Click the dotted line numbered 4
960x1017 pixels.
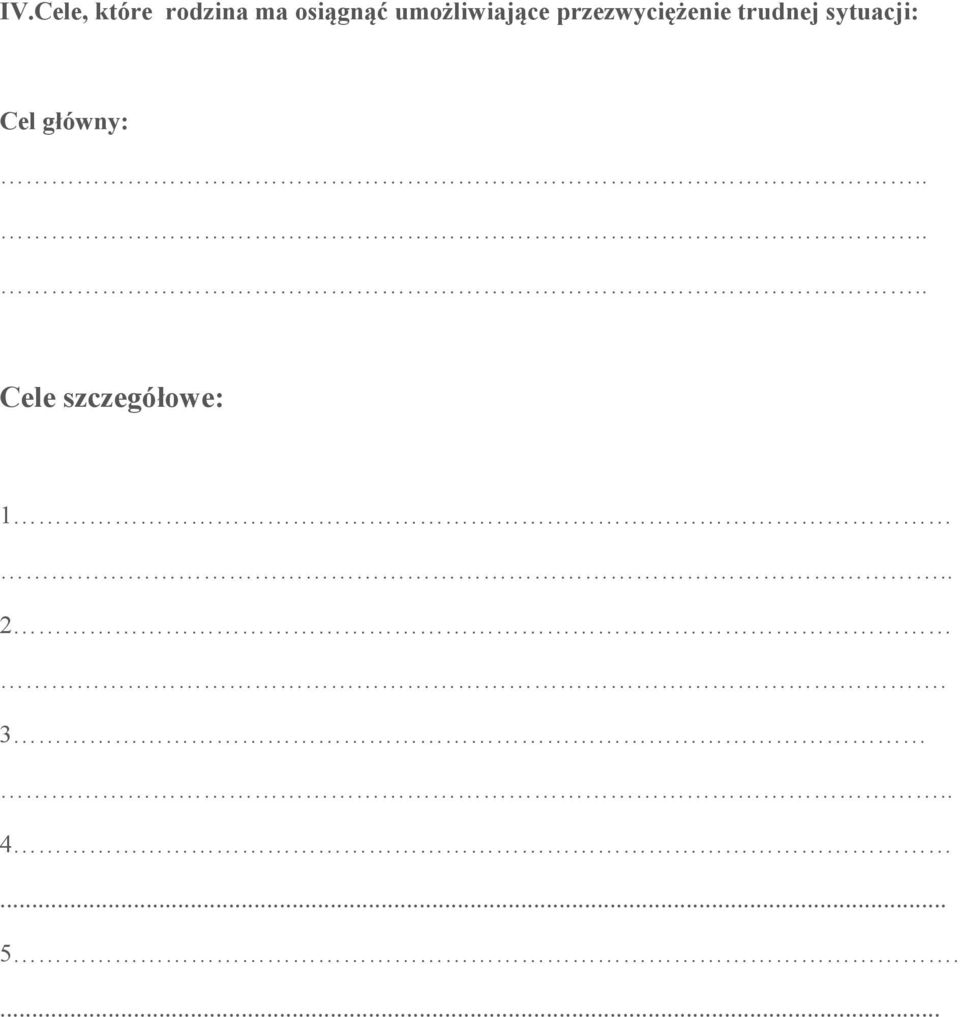click(x=475, y=845)
